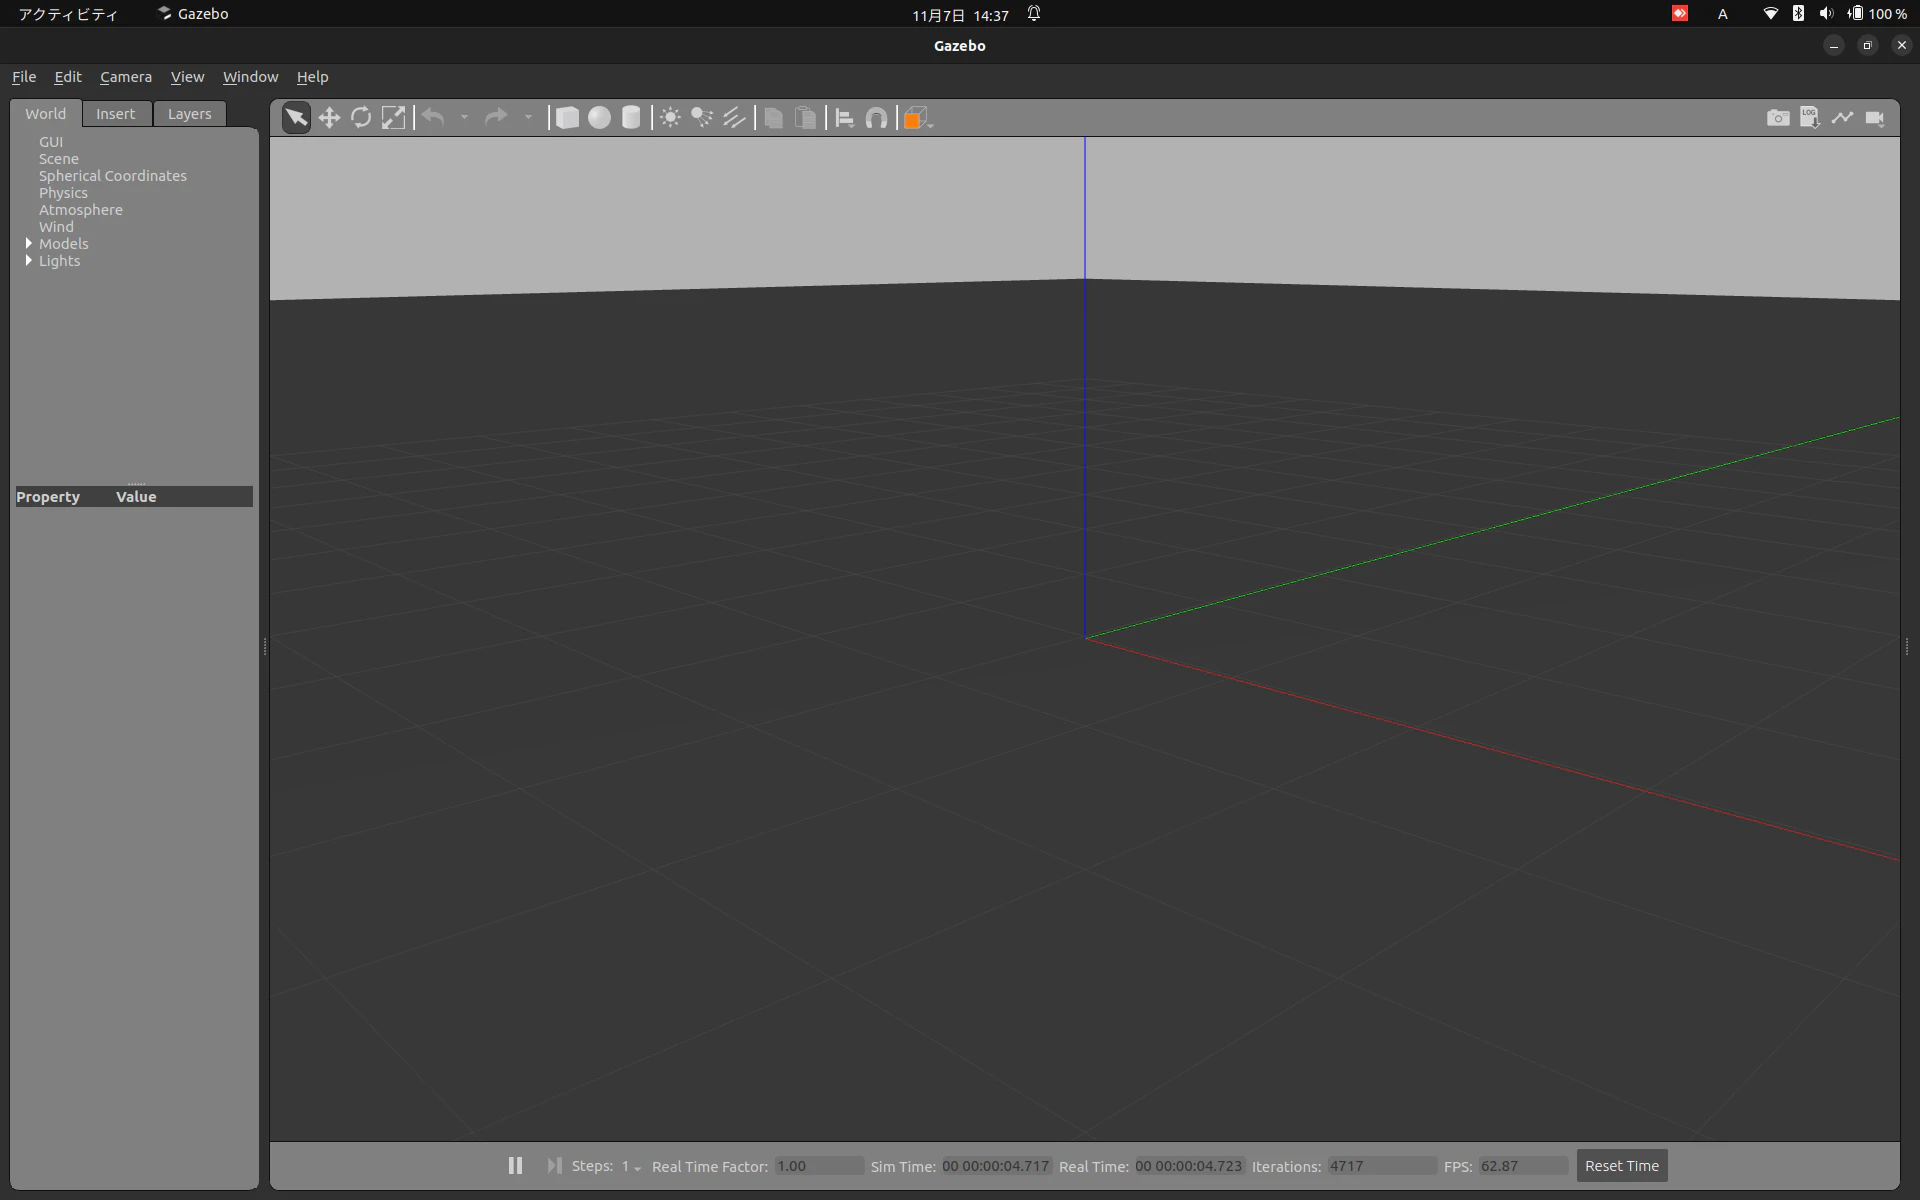This screenshot has width=1920, height=1200.
Task: Step the simulation forward once
Action: [x=554, y=1165]
